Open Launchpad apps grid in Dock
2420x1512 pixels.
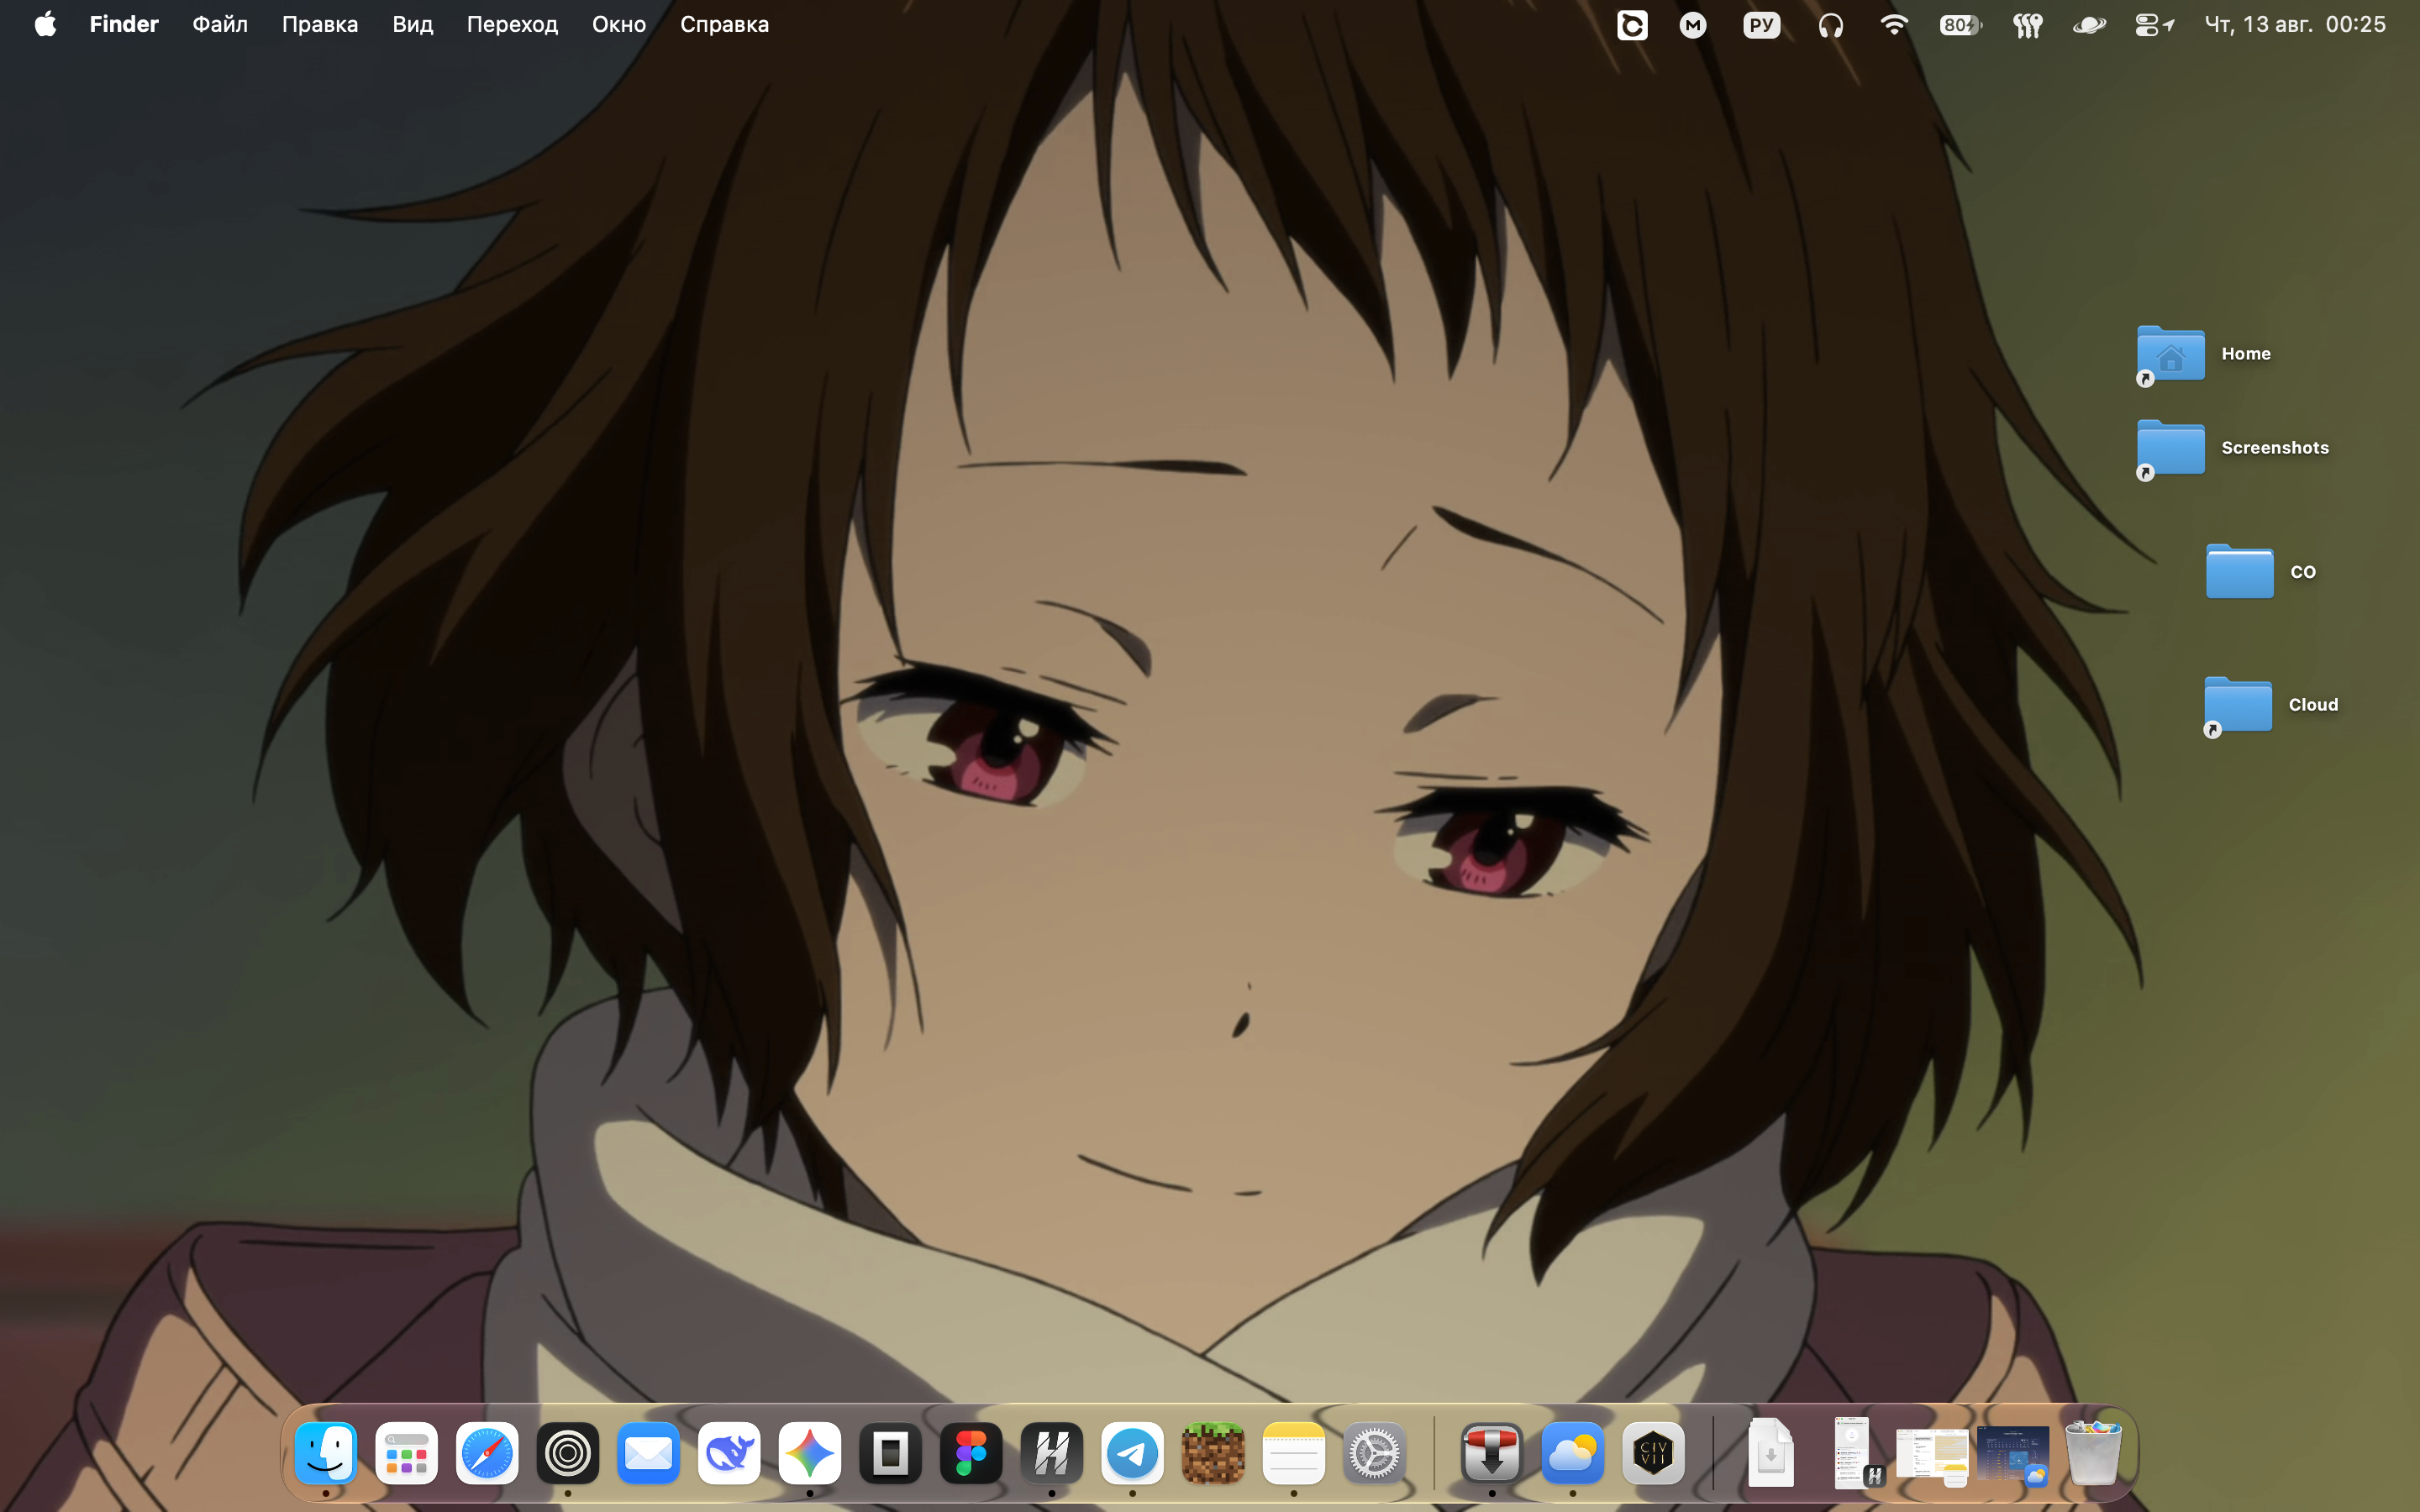[406, 1453]
